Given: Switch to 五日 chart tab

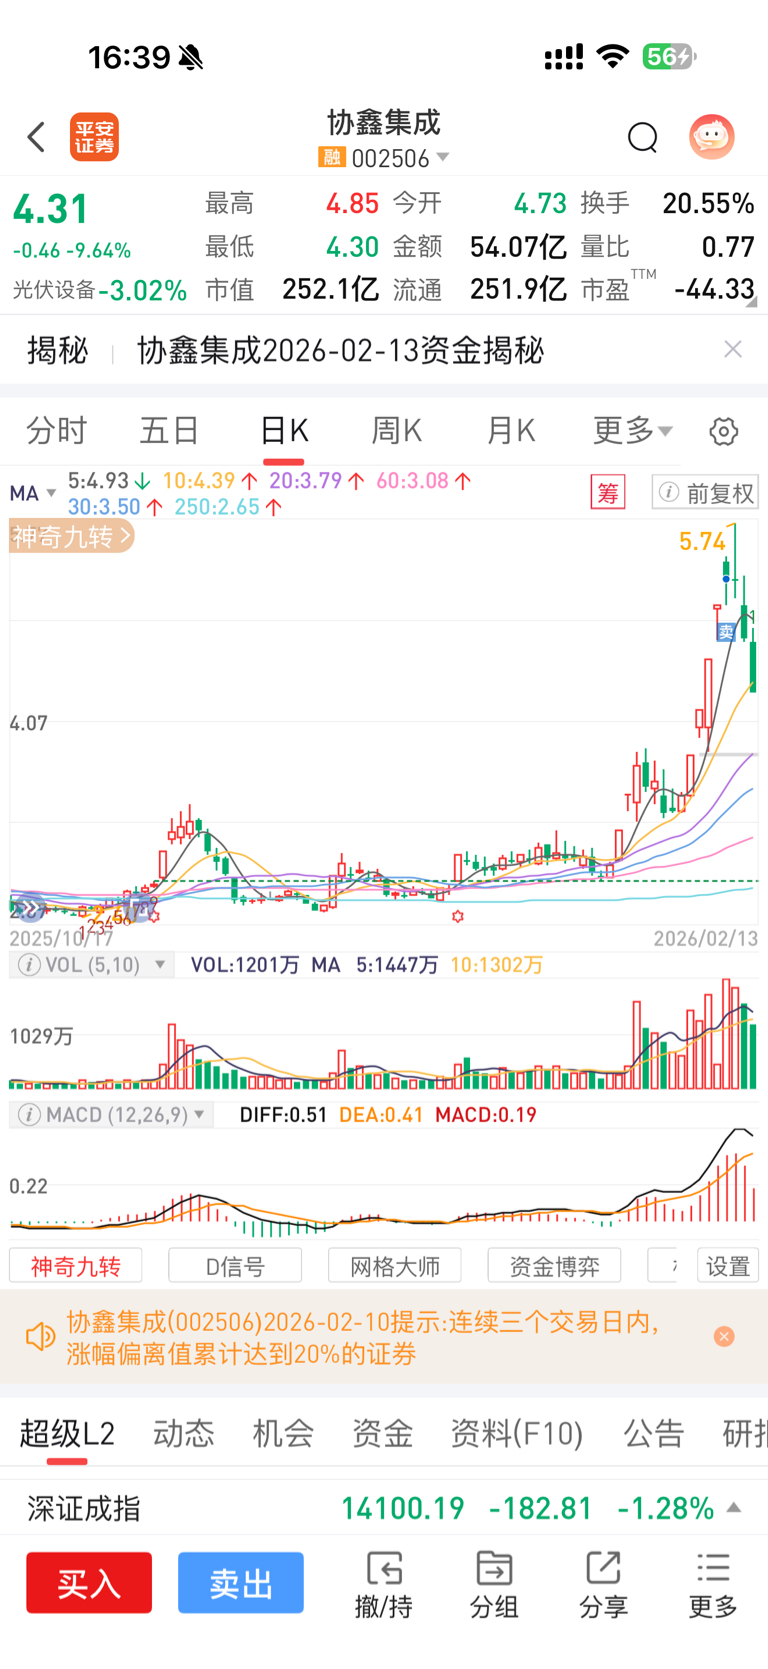Looking at the screenshot, I should (169, 431).
